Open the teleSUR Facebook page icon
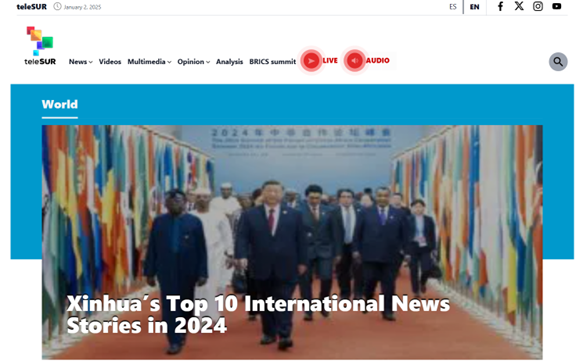The height and width of the screenshot is (361, 583). [x=500, y=6]
